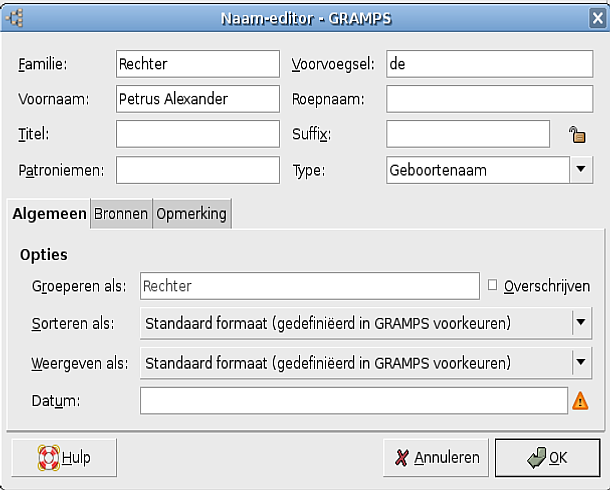Switch to the Bronnen tab
The width and height of the screenshot is (610, 490).
tap(121, 213)
